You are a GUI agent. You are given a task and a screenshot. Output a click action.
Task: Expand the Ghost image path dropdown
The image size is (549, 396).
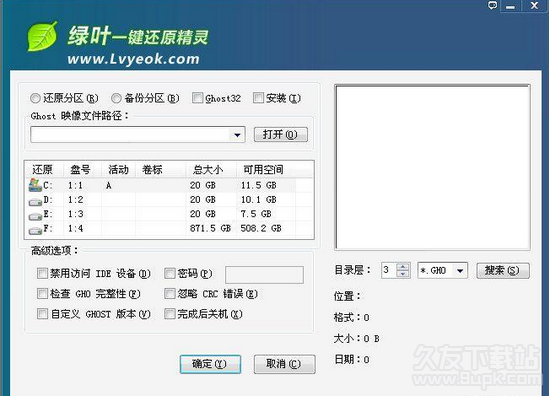[x=237, y=135]
